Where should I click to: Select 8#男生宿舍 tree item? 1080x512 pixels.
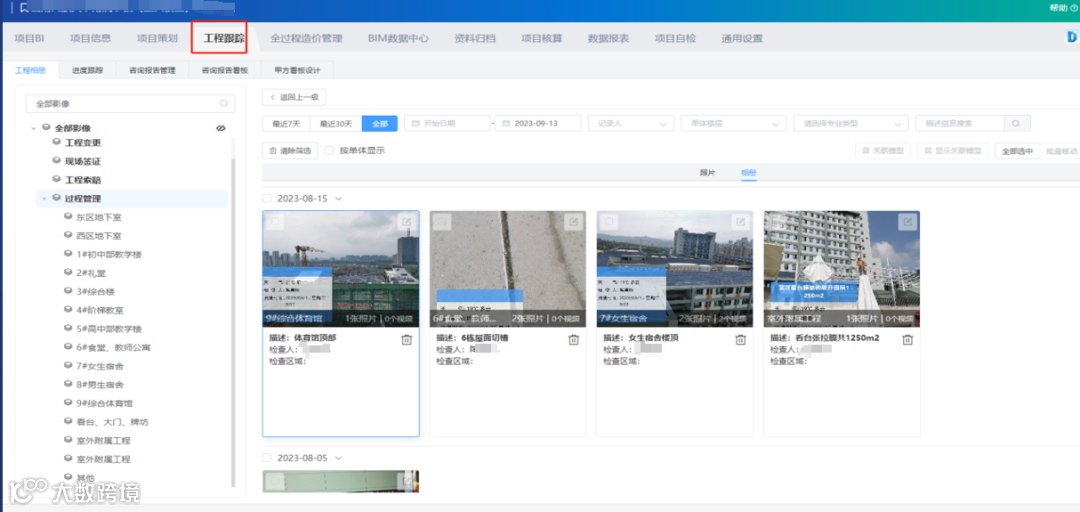[x=100, y=385]
